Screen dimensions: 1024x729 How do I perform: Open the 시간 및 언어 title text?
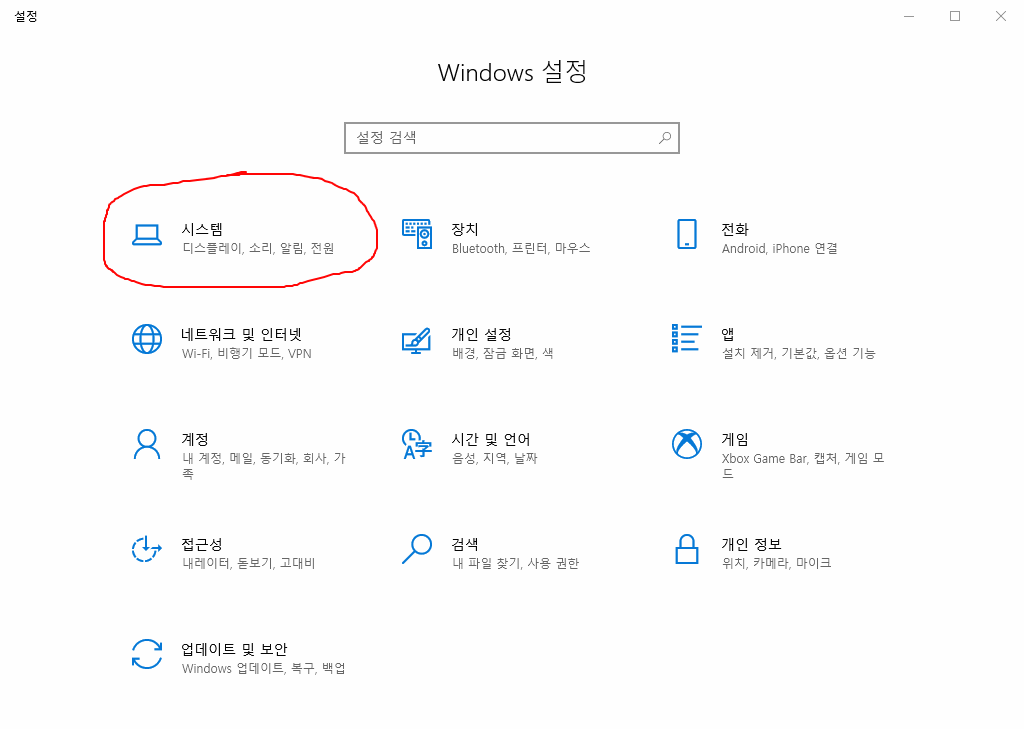click(490, 439)
